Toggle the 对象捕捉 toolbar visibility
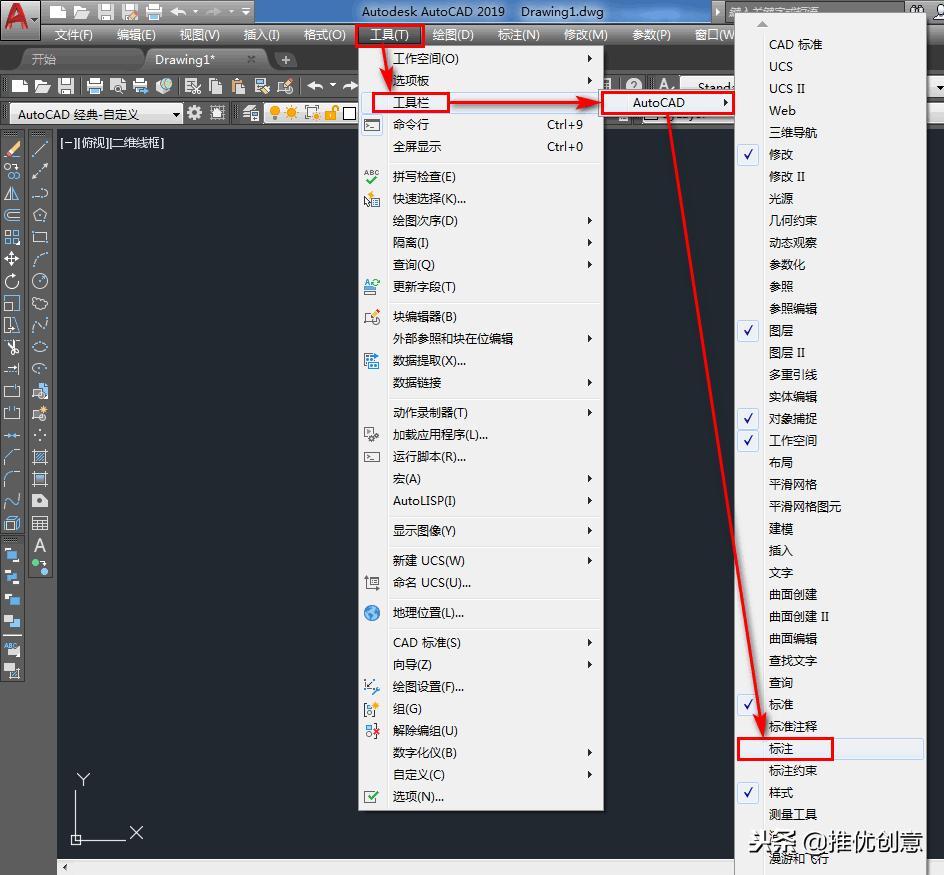The width and height of the screenshot is (944, 875). (748, 418)
